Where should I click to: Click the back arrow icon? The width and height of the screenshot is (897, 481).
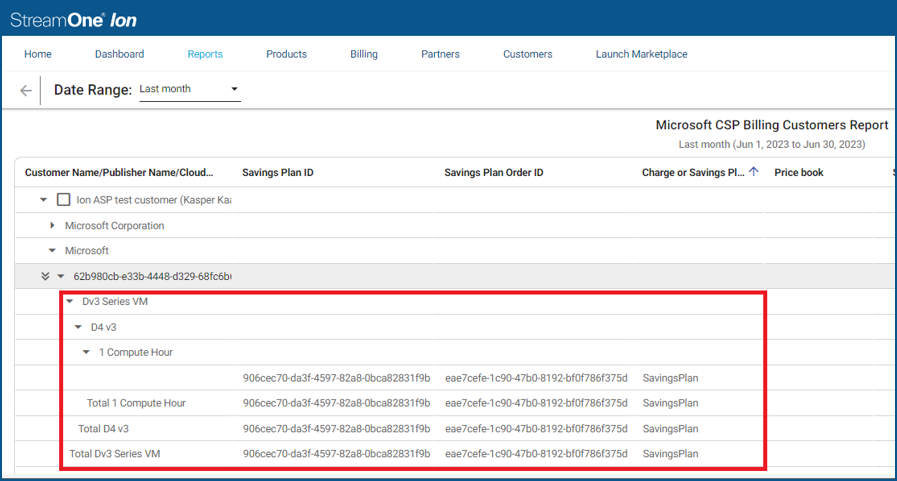click(26, 90)
